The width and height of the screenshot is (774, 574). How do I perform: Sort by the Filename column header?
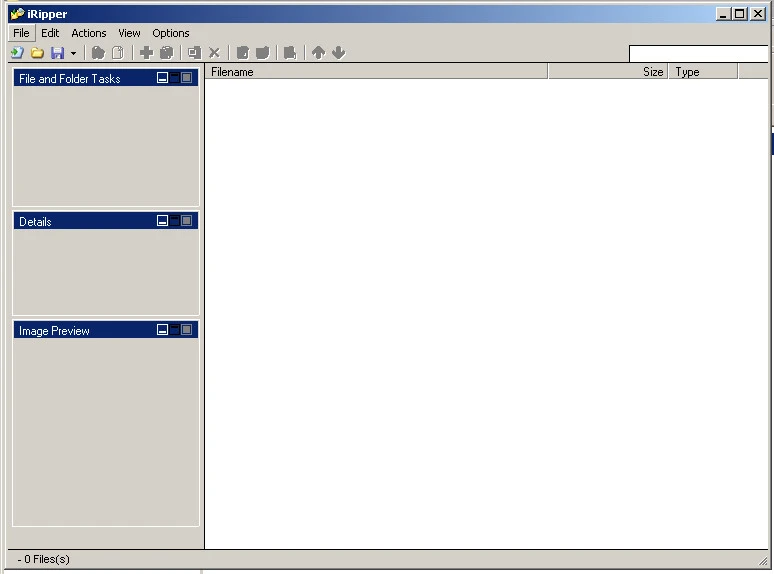pos(377,72)
